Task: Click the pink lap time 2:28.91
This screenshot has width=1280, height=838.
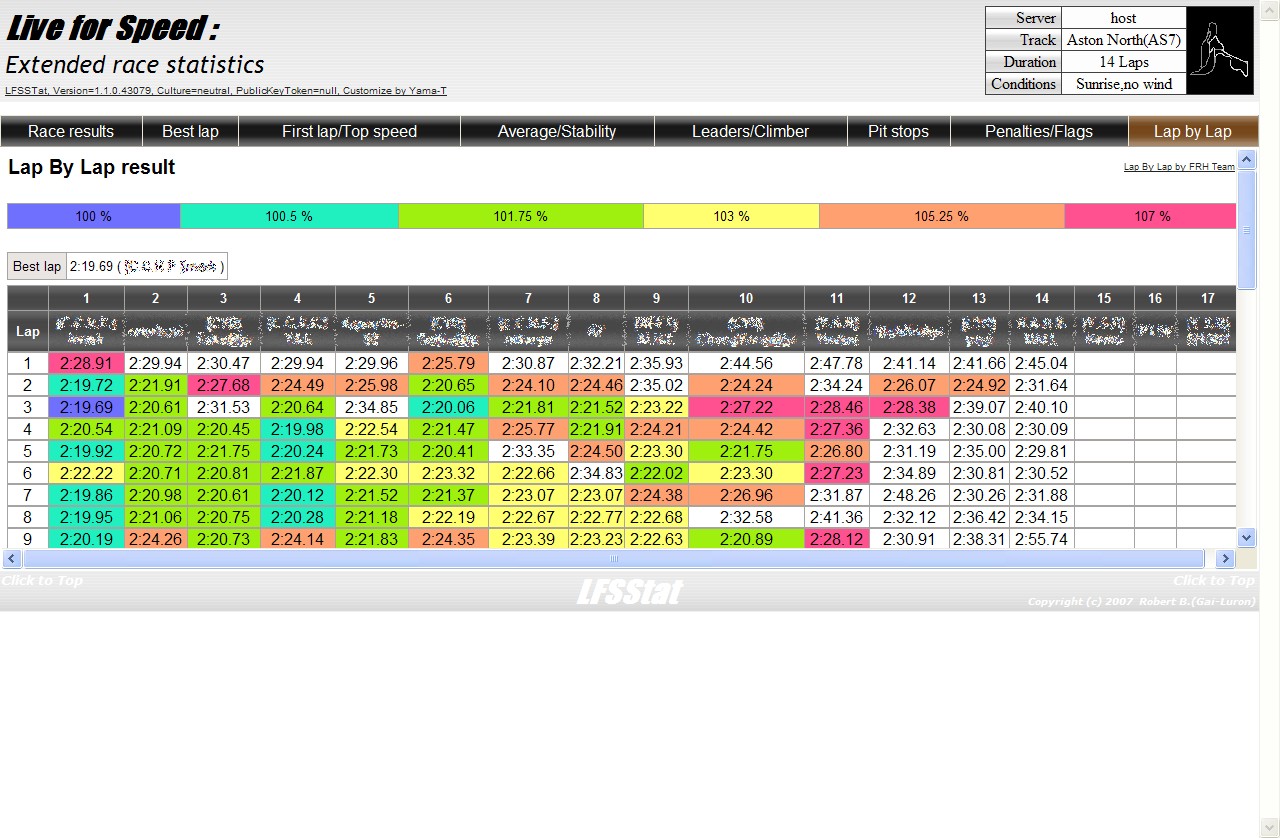Action: click(86, 363)
